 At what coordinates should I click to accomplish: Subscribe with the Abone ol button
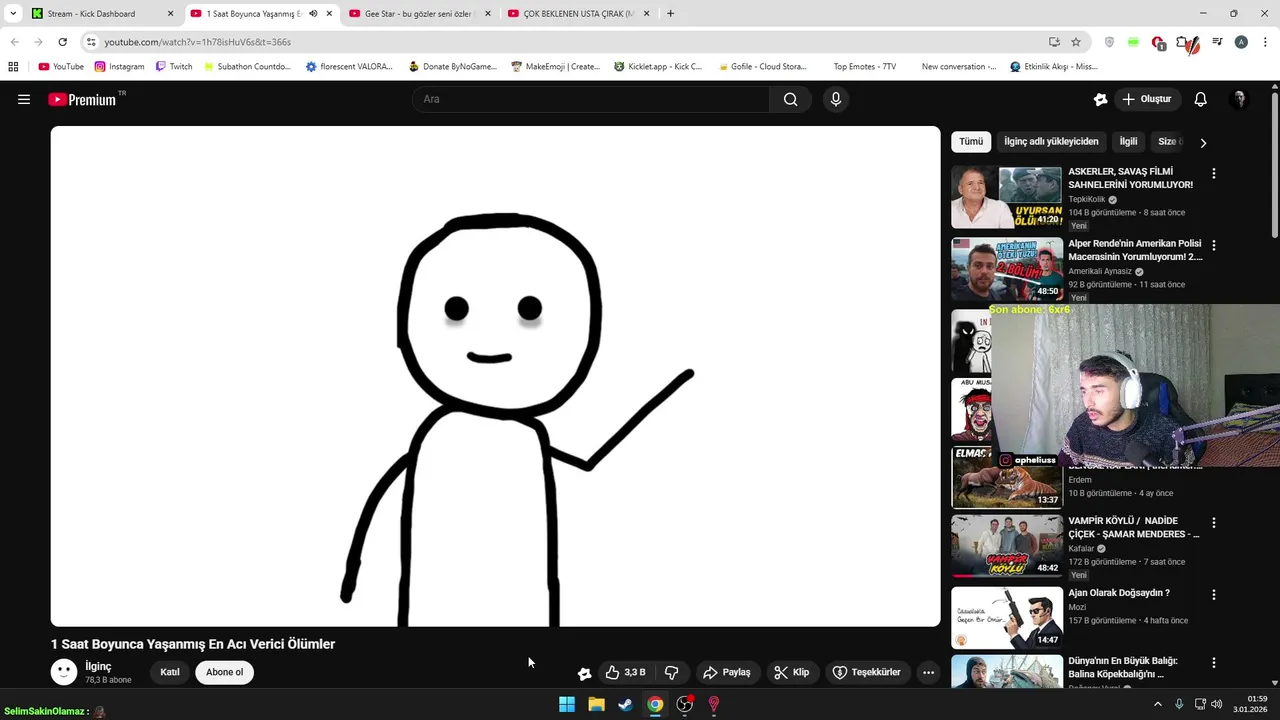pyautogui.click(x=224, y=672)
